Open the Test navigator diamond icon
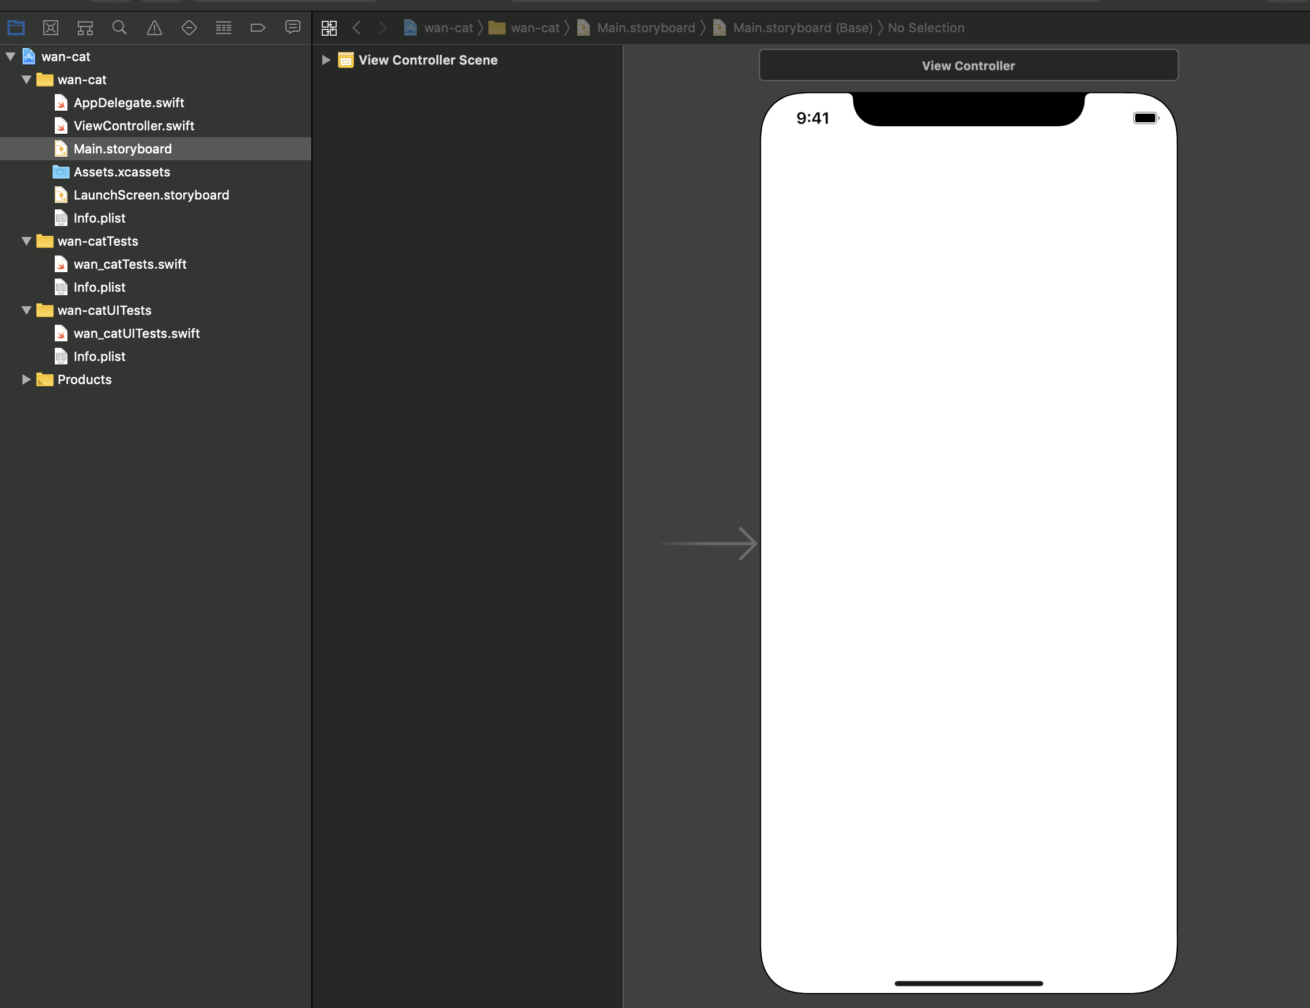Screen dimensions: 1310x1008 point(189,28)
